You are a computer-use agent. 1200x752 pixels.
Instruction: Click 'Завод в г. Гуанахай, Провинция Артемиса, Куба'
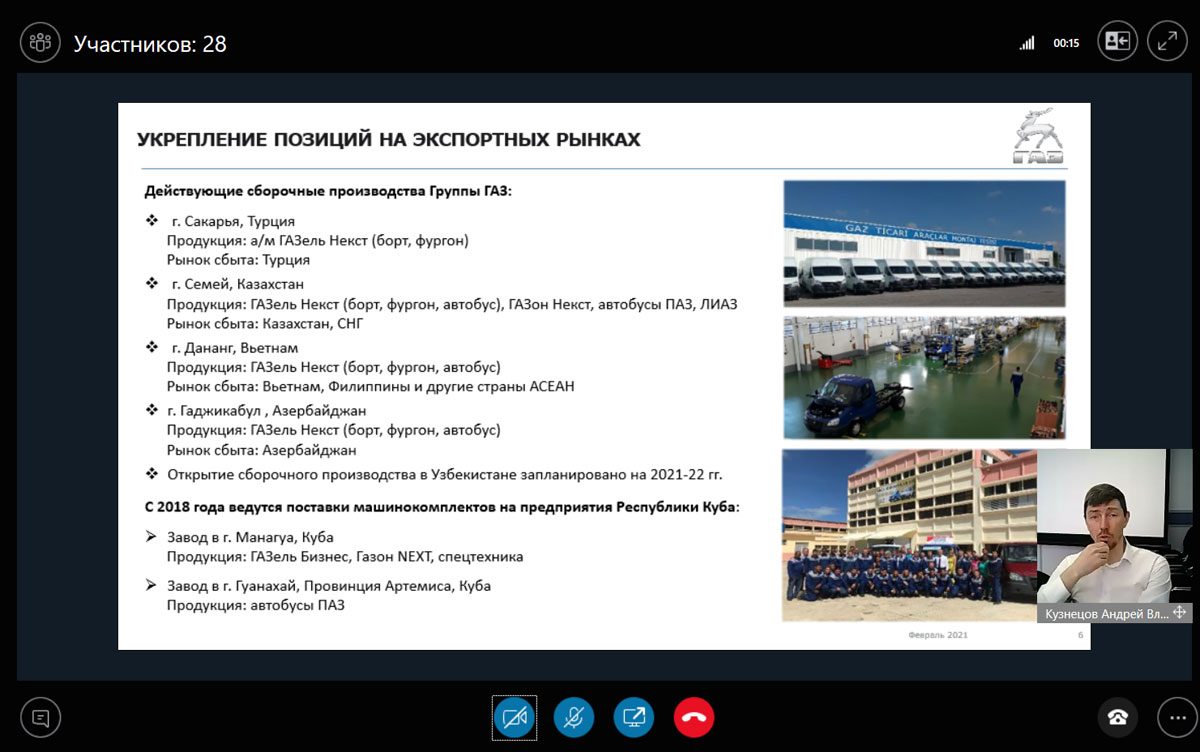(x=329, y=586)
